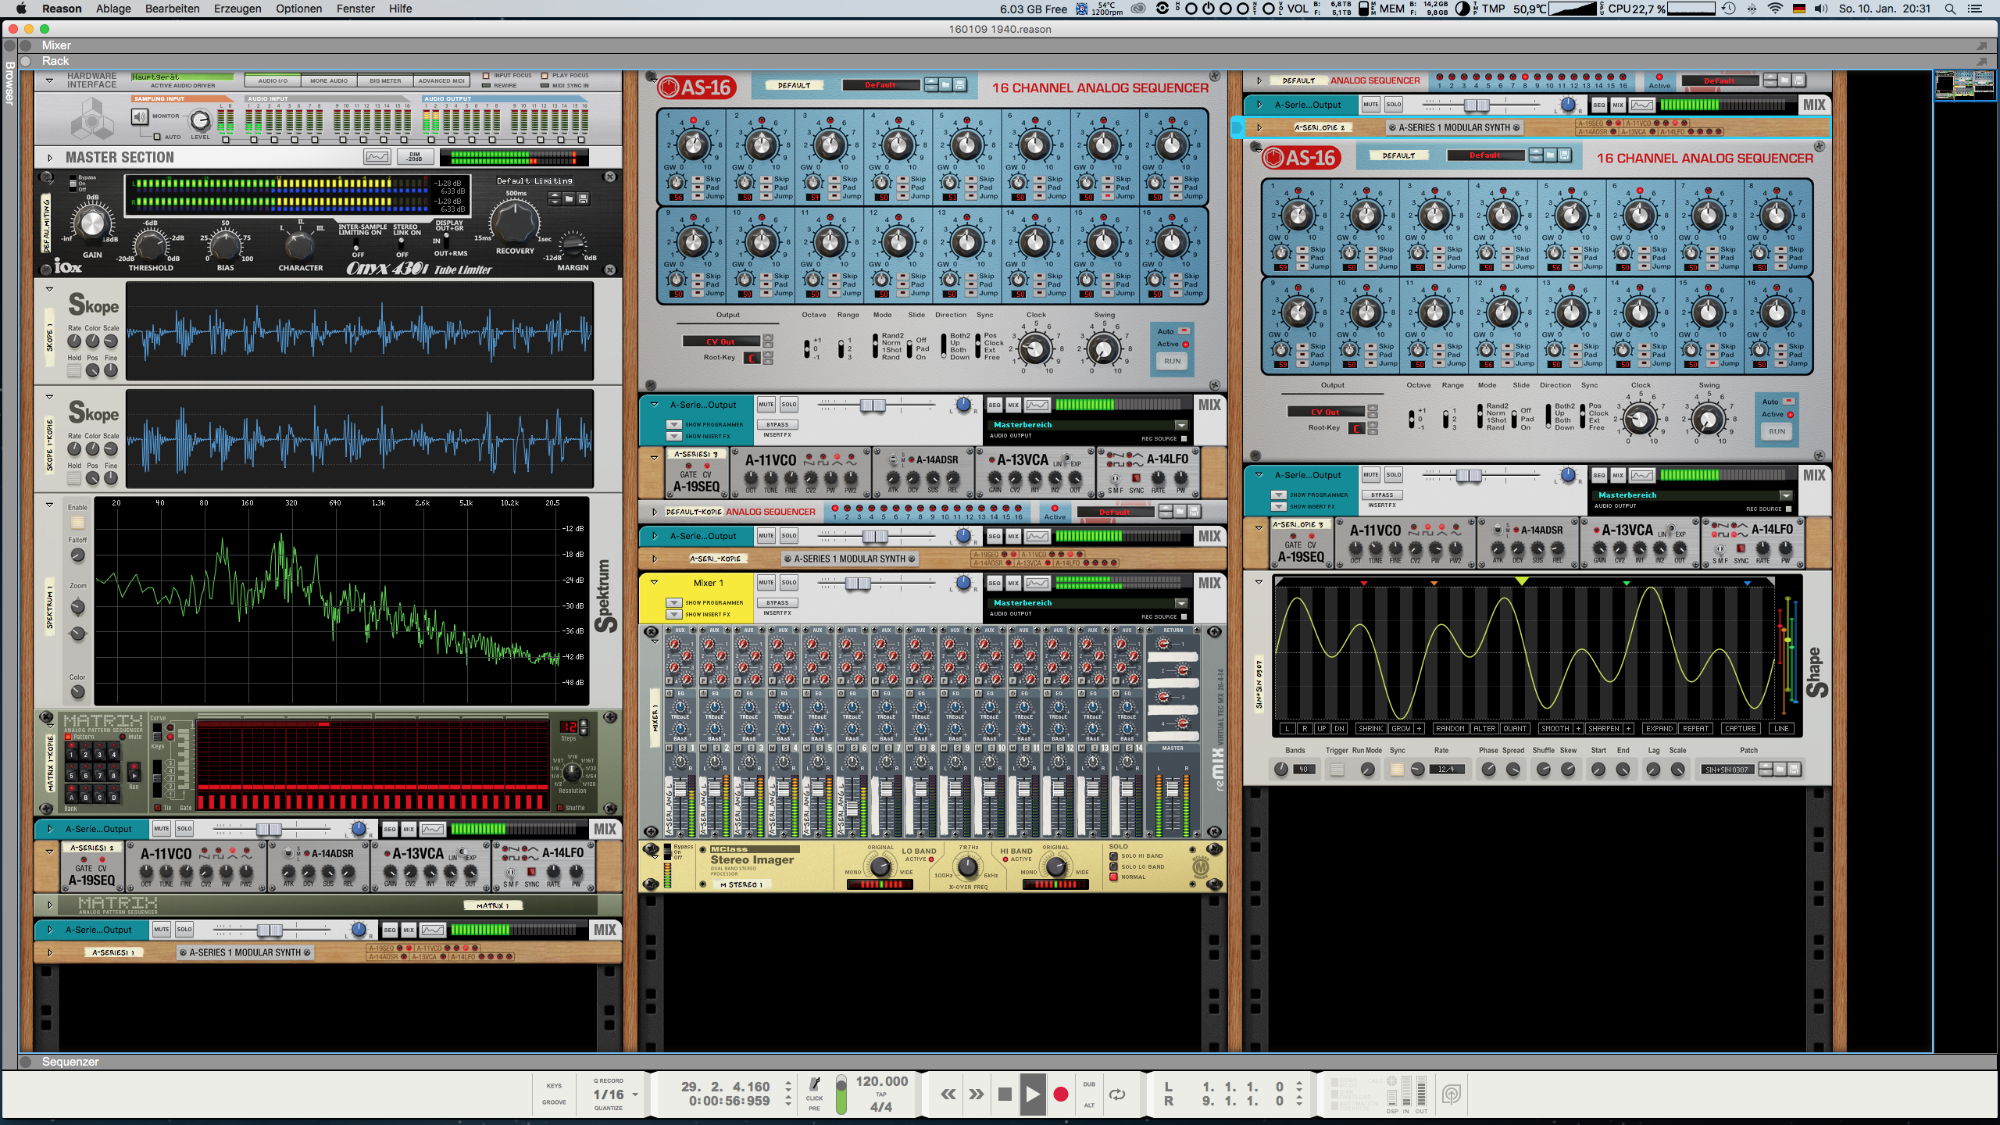The image size is (2000, 1125).
Task: Toggle loop mode in the transport
Action: tap(1117, 1094)
